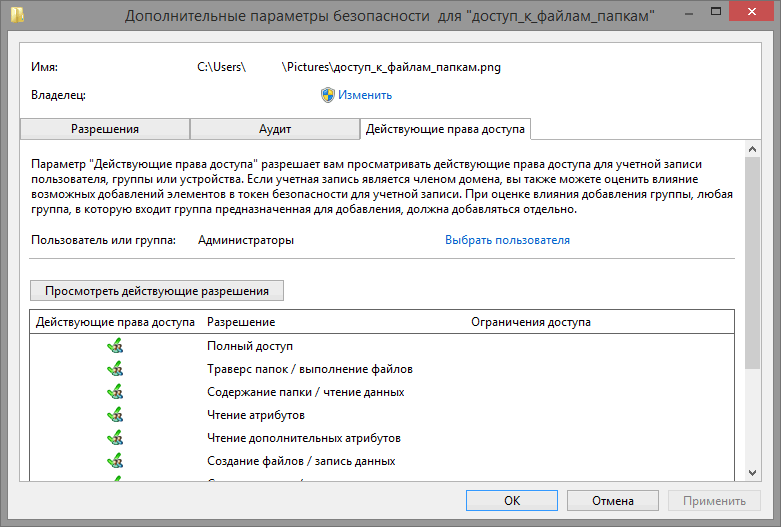Click the shield icon next to Изменить

pos(327,95)
